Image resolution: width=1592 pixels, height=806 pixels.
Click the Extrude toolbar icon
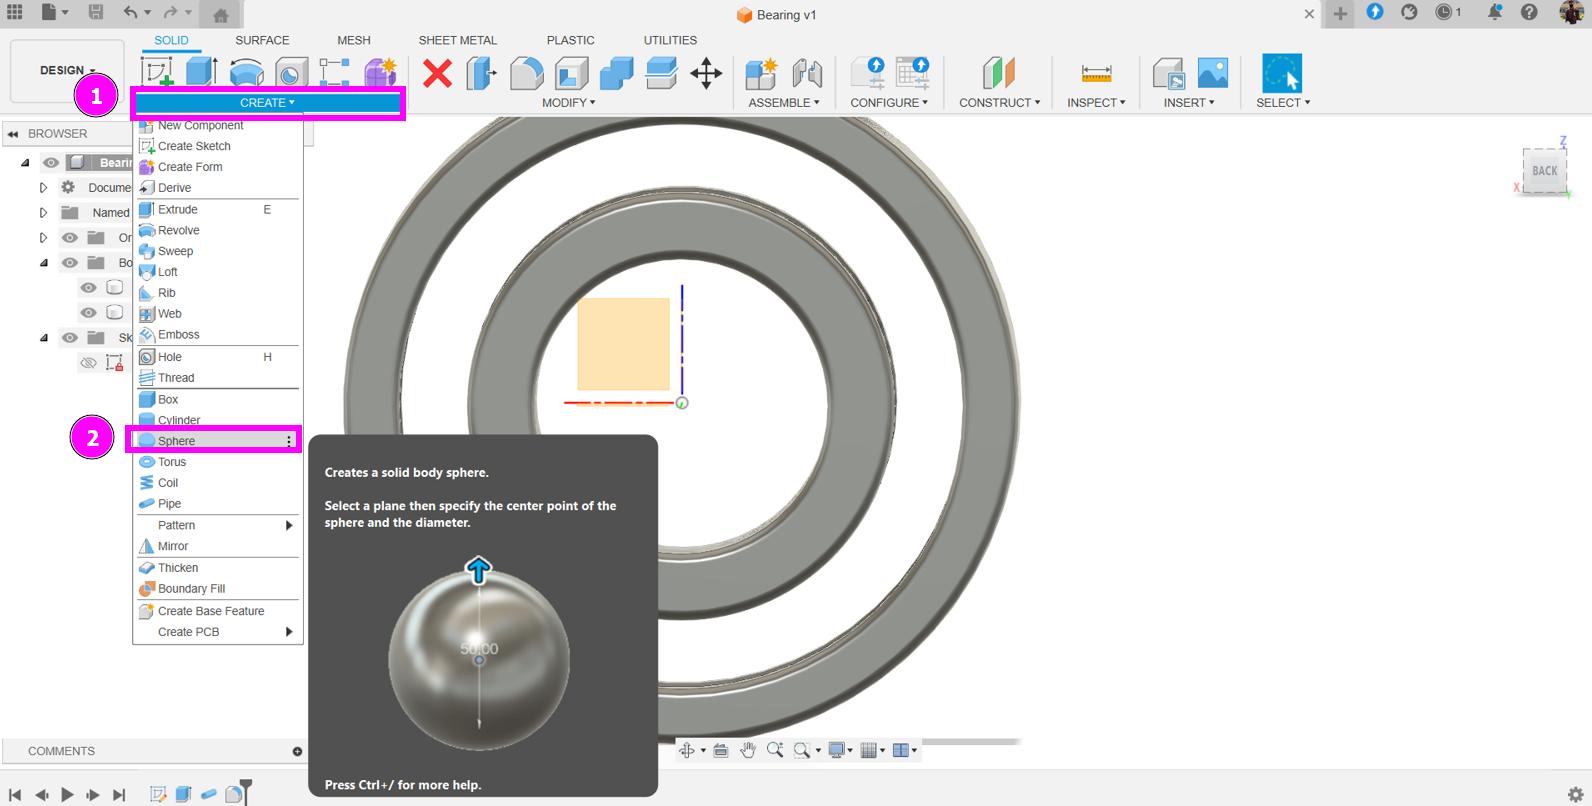pyautogui.click(x=201, y=72)
